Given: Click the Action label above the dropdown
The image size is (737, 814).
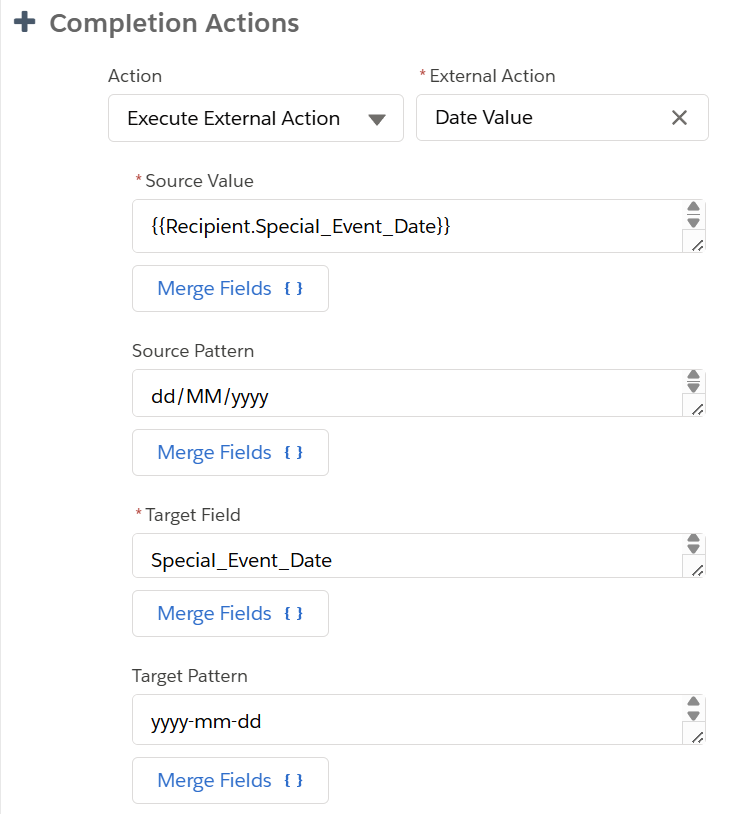Looking at the screenshot, I should pos(135,76).
